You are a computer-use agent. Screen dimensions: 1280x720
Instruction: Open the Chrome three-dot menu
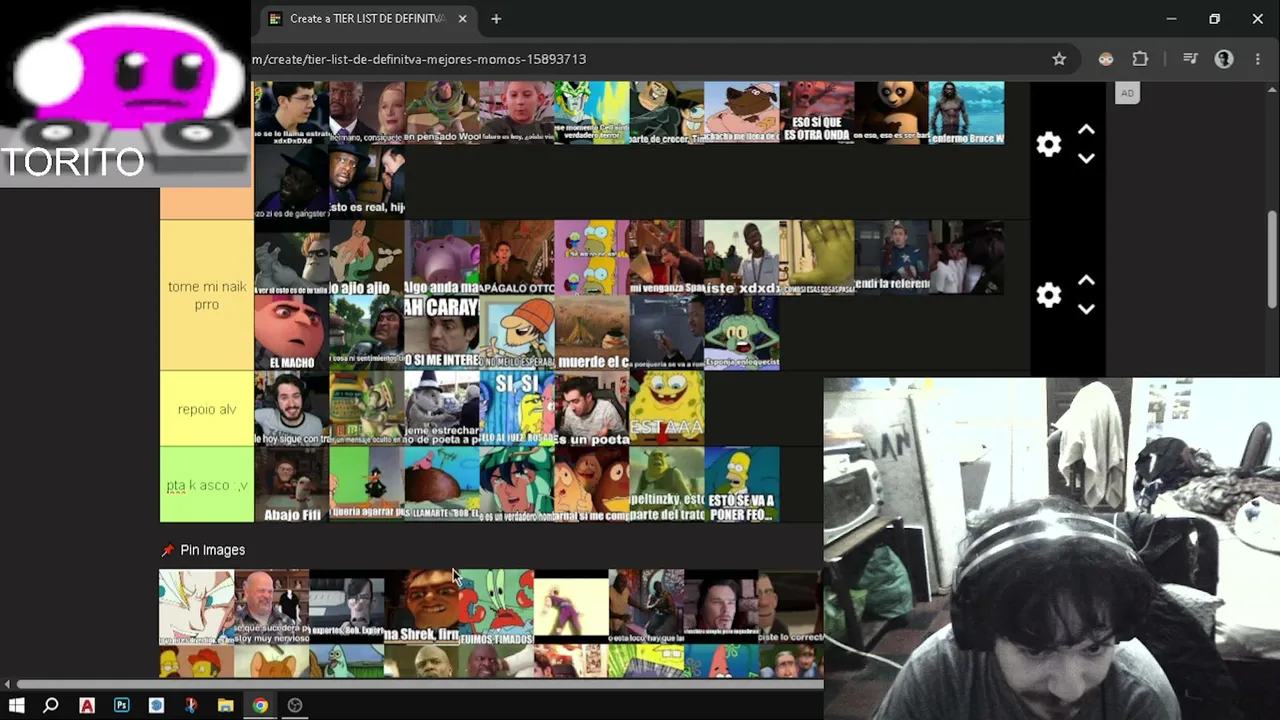[x=1258, y=59]
